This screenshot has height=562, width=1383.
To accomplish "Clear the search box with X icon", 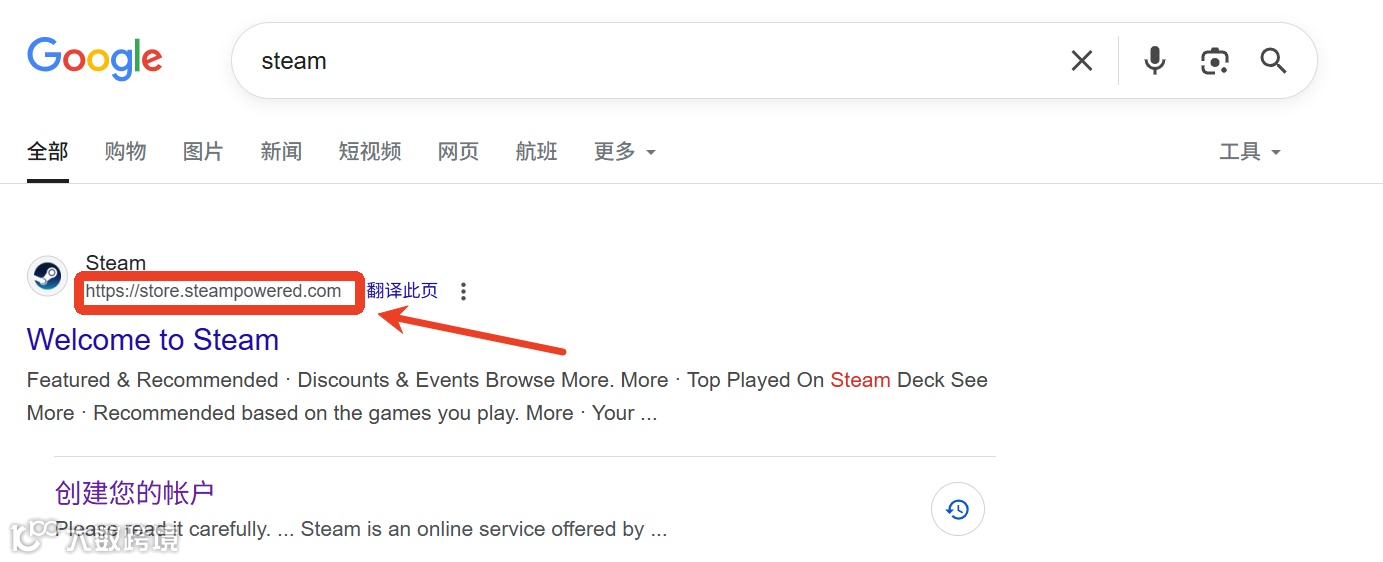I will click(1081, 61).
